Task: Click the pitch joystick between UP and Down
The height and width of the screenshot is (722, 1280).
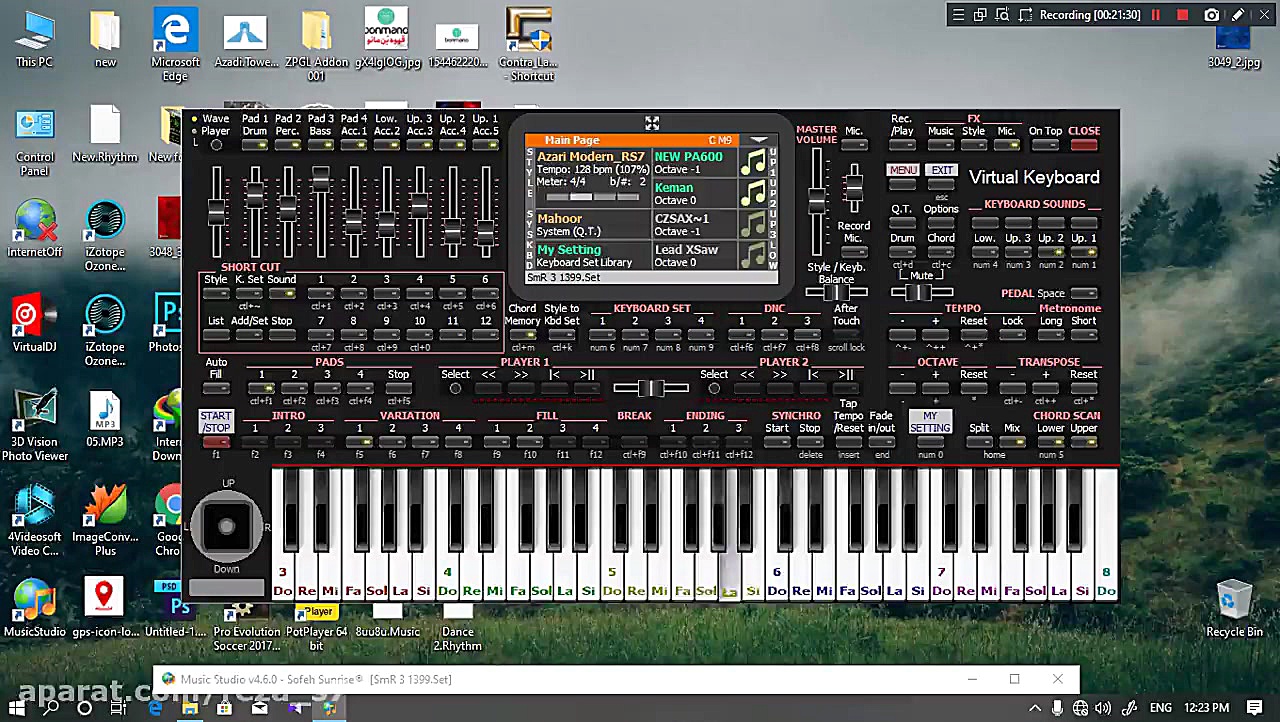Action: click(x=227, y=526)
